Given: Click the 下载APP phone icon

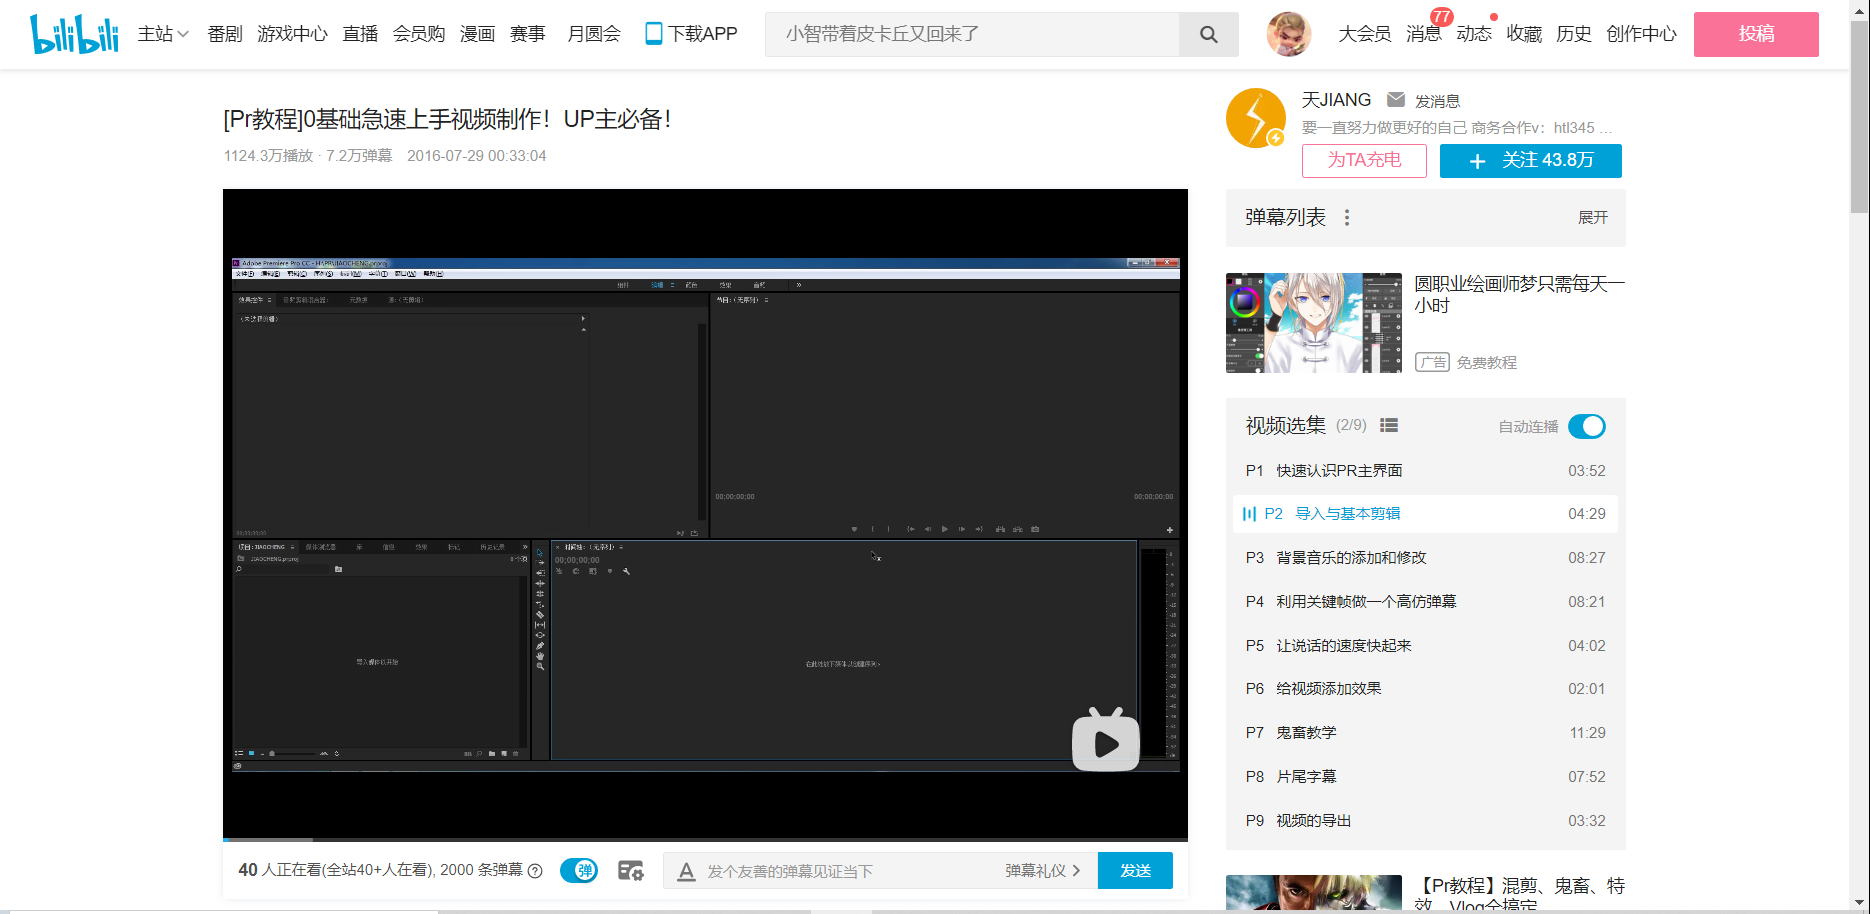Looking at the screenshot, I should tap(653, 33).
